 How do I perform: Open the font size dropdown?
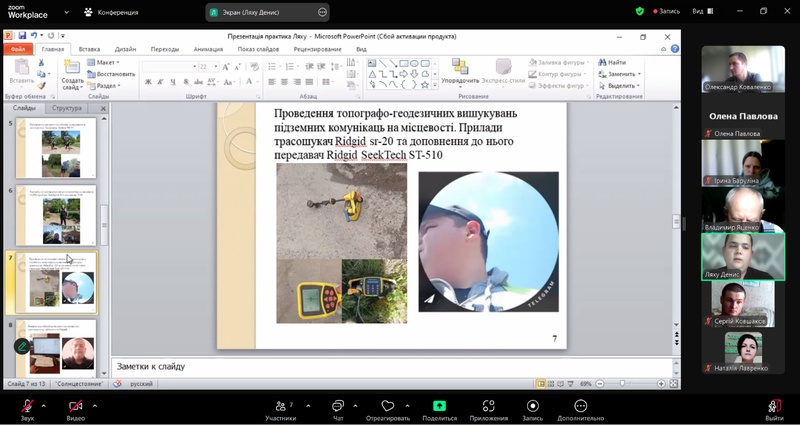(217, 67)
